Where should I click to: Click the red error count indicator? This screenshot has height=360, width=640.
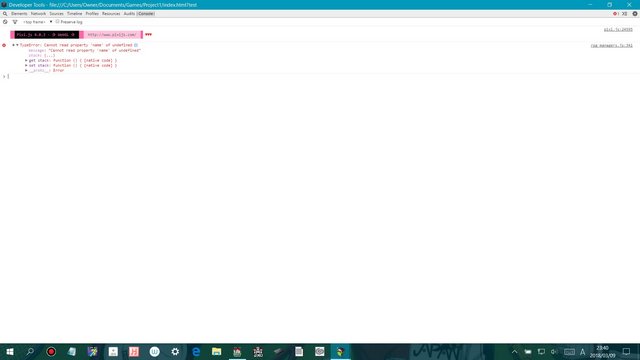point(616,13)
